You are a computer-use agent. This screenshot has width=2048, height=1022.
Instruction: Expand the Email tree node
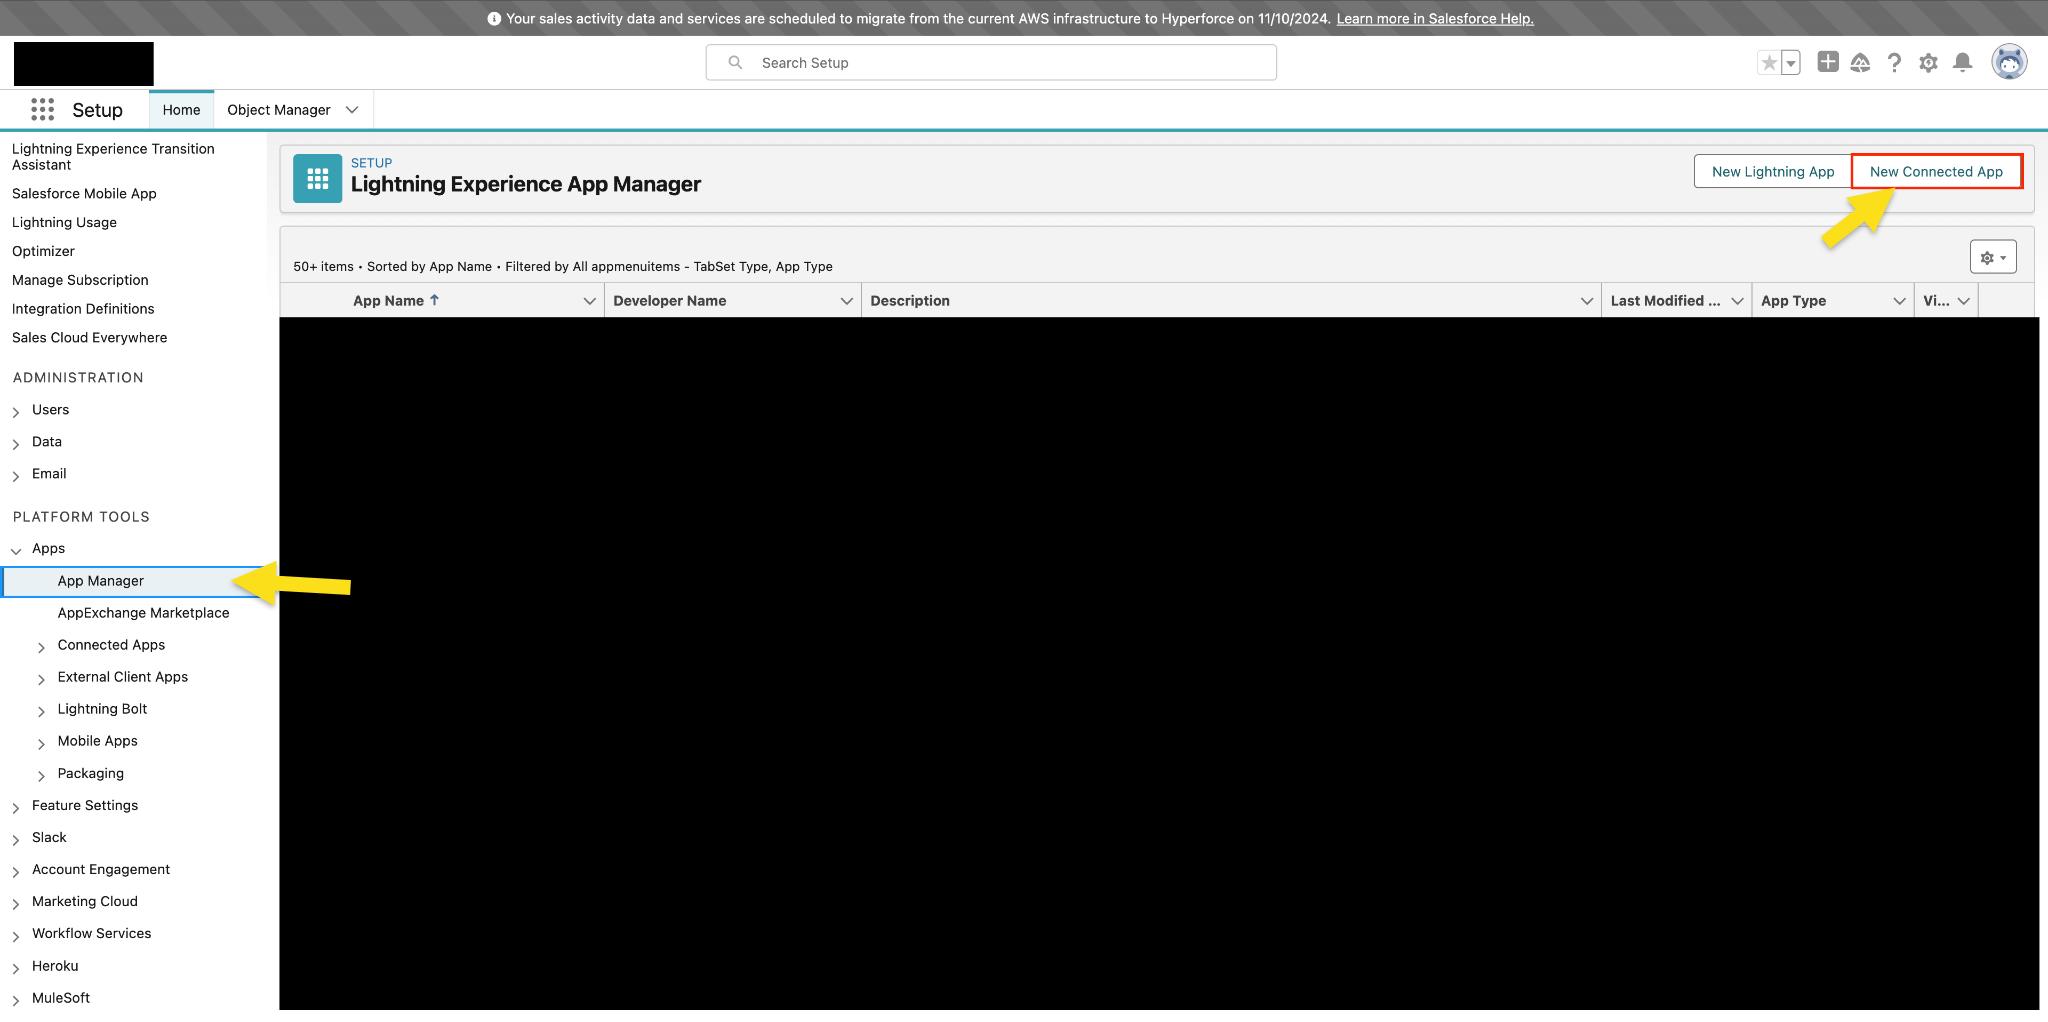point(16,475)
